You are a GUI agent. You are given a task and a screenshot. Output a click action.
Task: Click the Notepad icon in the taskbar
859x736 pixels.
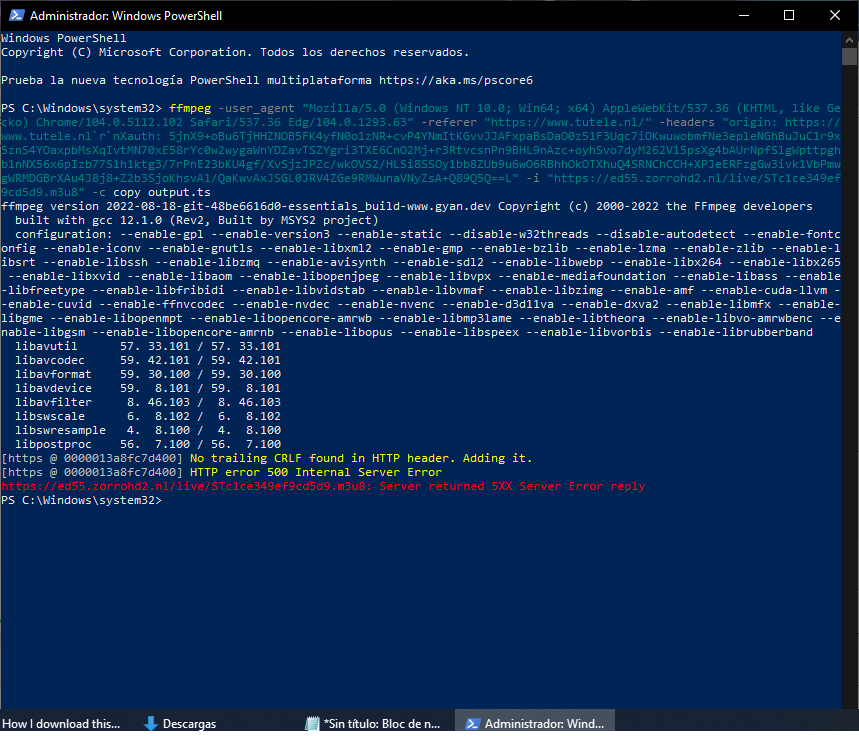pyautogui.click(x=312, y=723)
